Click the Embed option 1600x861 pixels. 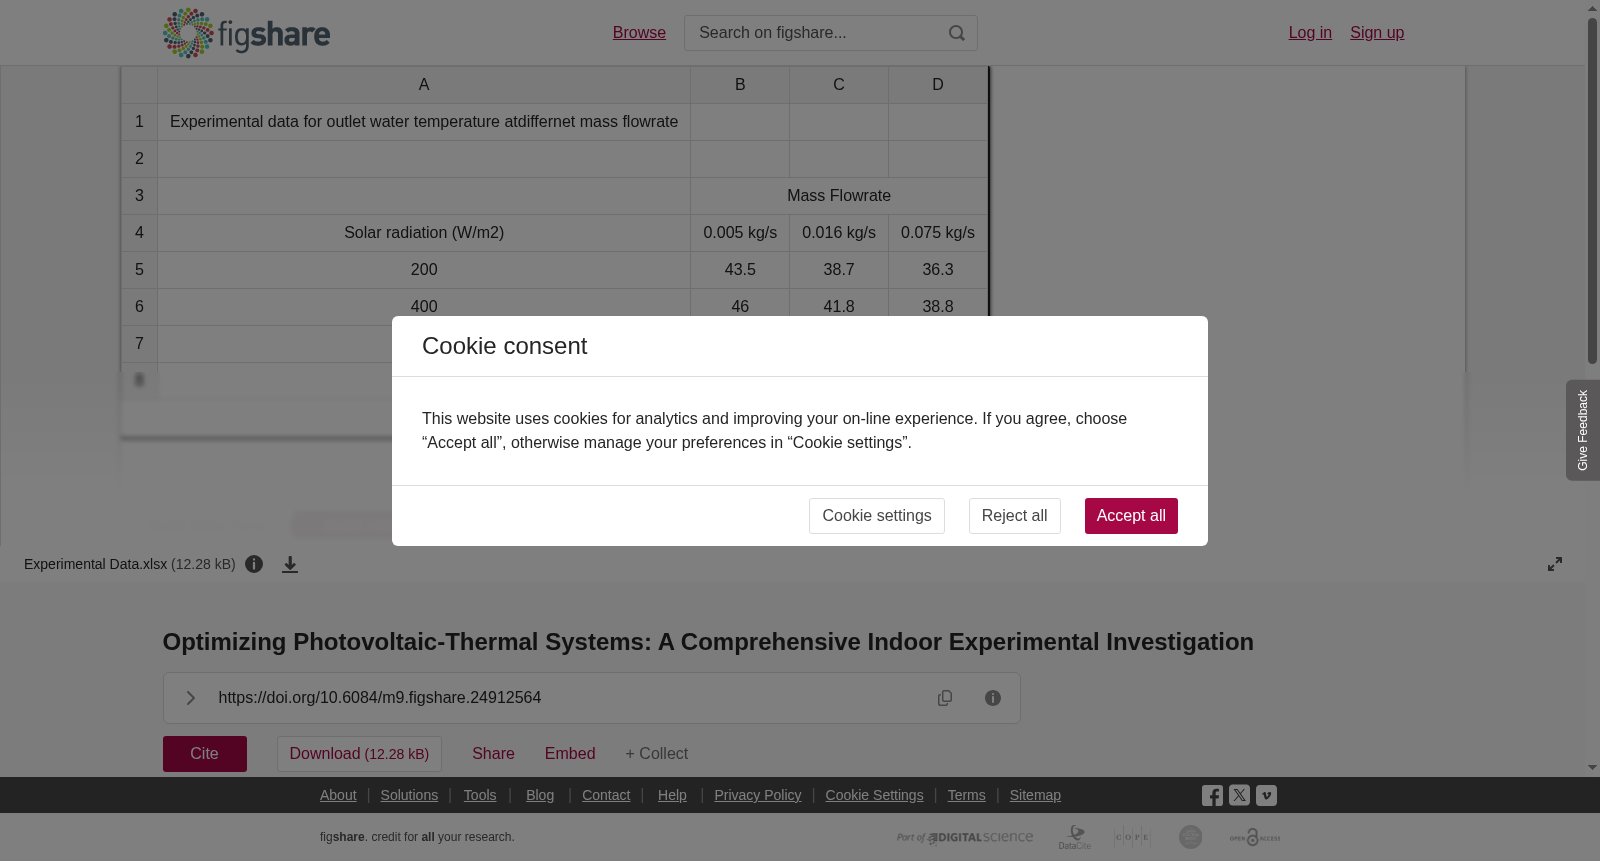coord(570,754)
